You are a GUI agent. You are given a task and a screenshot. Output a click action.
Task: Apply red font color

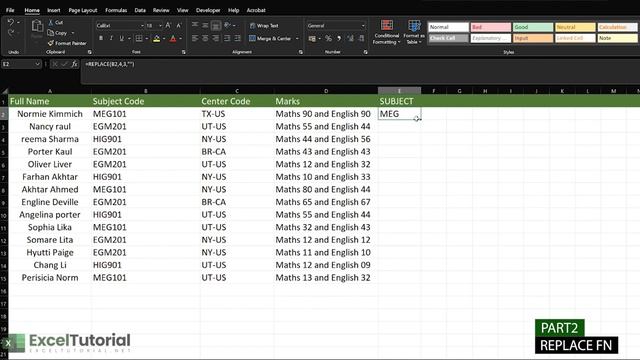(173, 38)
